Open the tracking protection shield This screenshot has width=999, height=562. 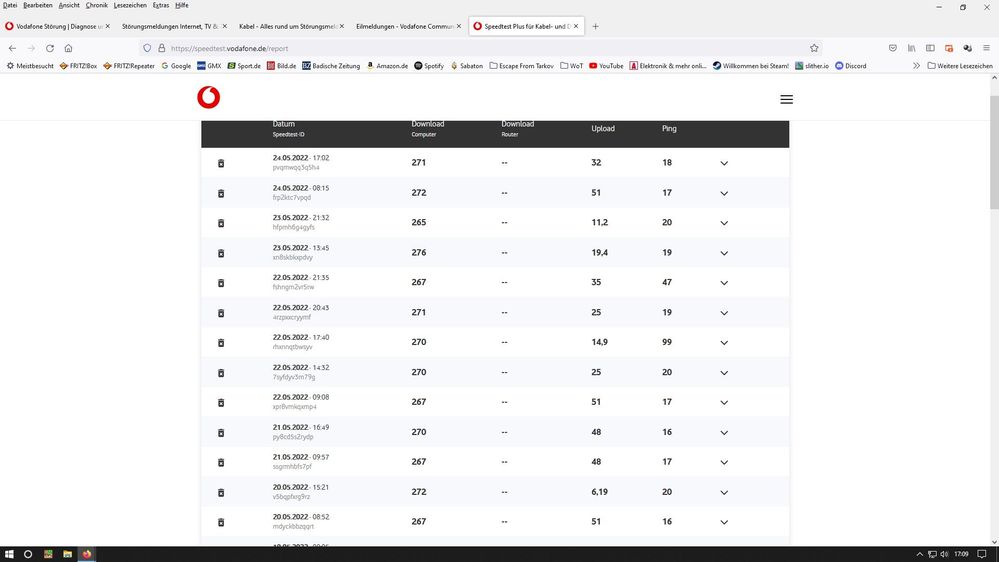pos(147,48)
